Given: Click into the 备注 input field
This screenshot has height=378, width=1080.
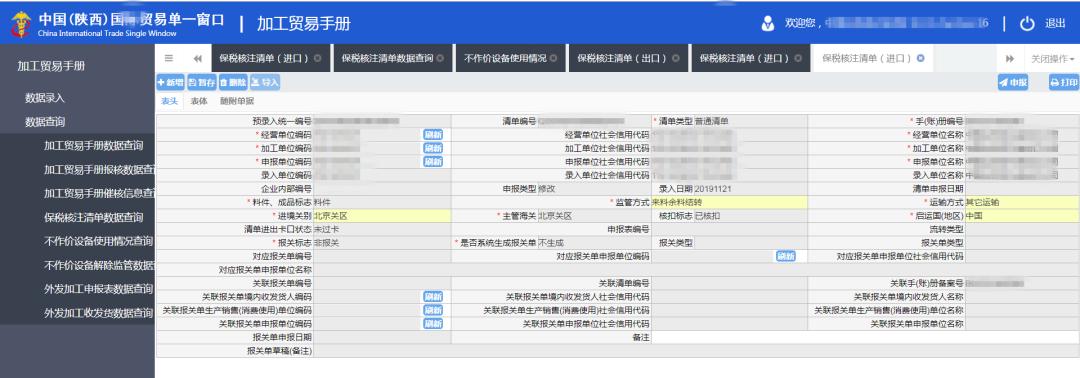Looking at the screenshot, I should coord(865,337).
